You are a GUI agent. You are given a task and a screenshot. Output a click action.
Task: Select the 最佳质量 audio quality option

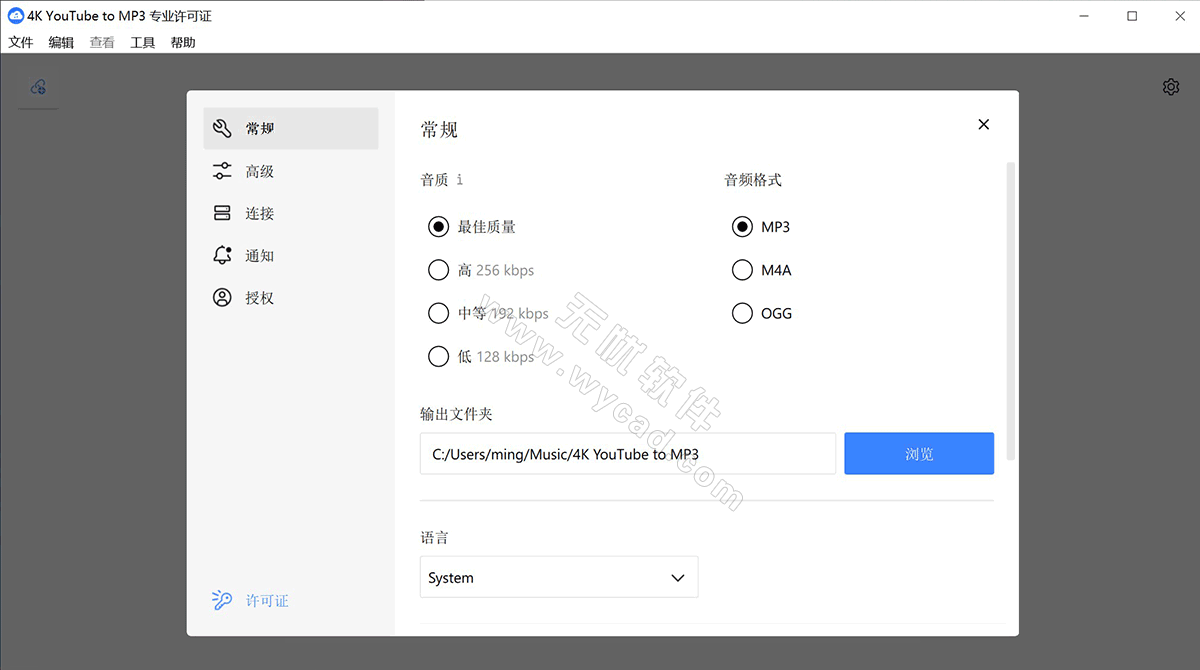(x=438, y=226)
